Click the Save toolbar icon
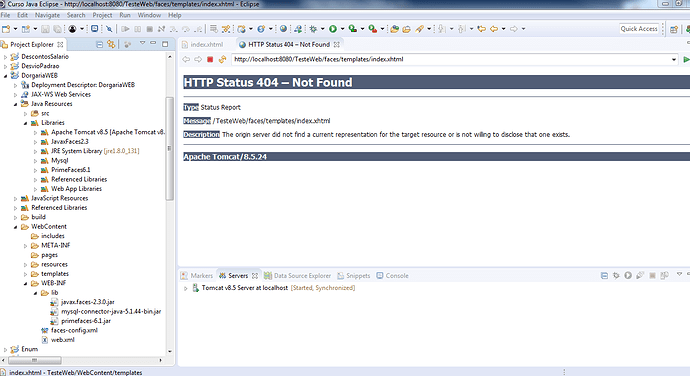Viewport: 690px width, 376px height. click(45, 29)
